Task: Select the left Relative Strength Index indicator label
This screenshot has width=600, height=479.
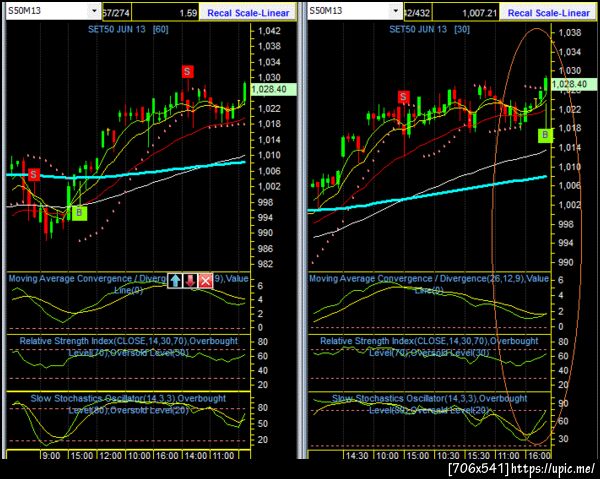Action: pos(129,346)
